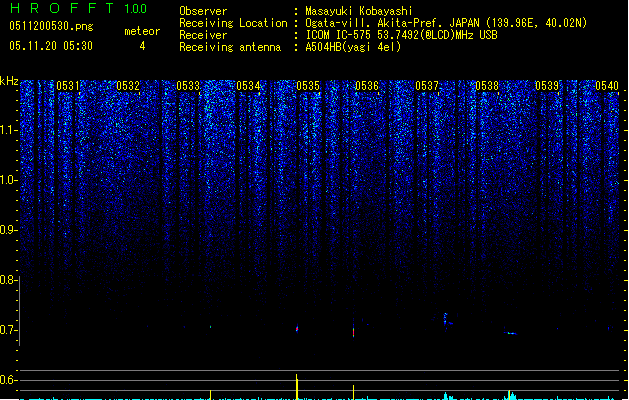
Task: Click observer name Masayuki Kobayashi
Action: click(359, 11)
